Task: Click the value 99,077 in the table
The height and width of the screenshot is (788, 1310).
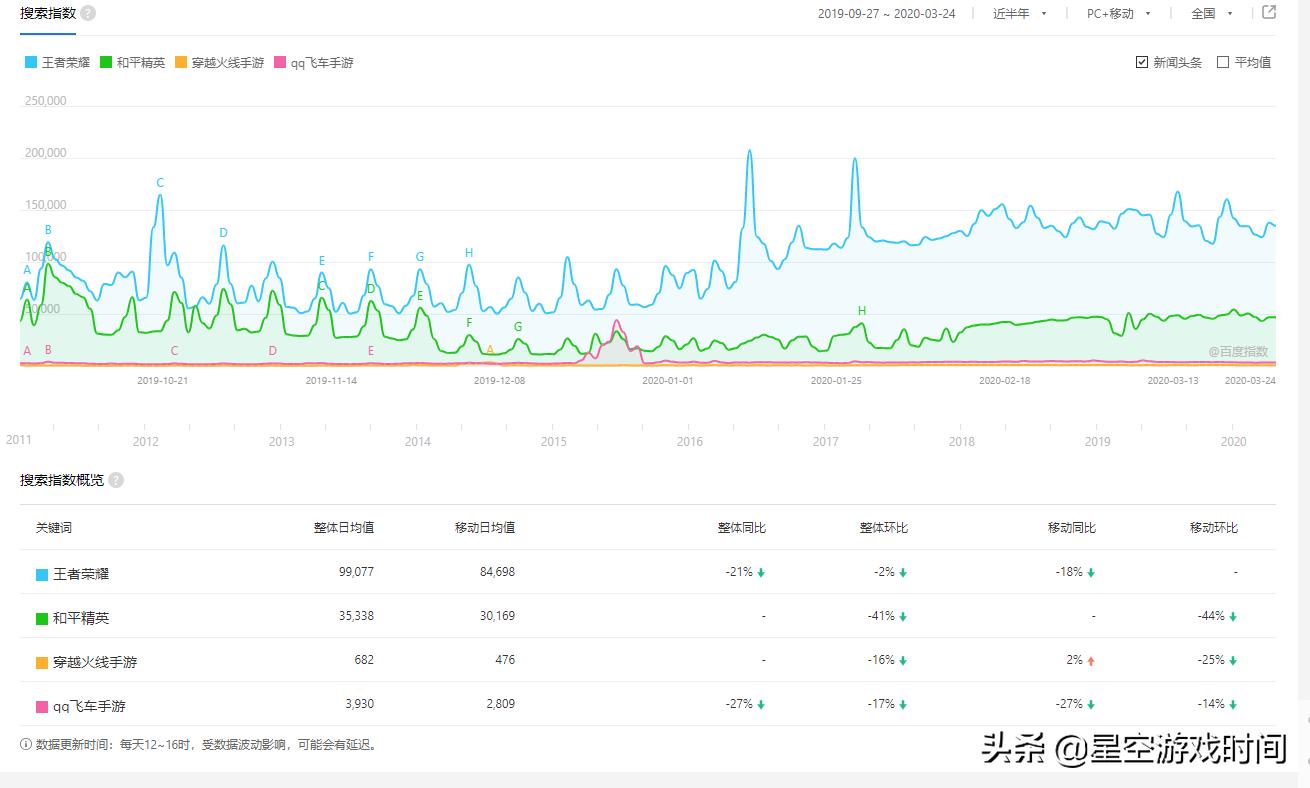Action: (356, 572)
